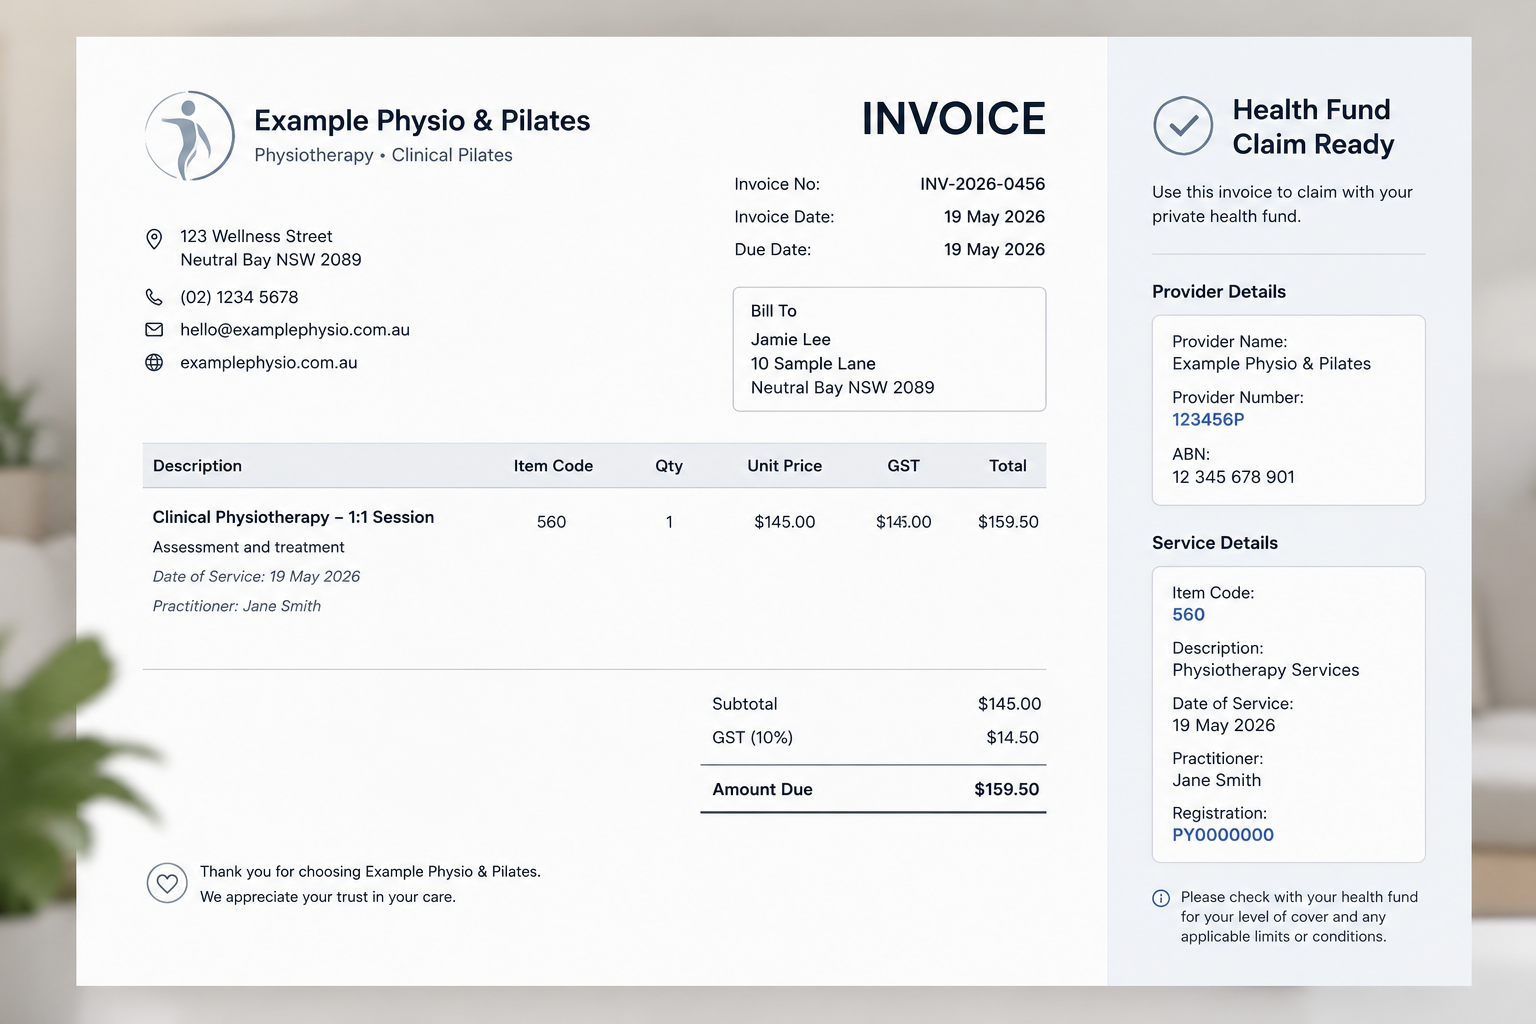Open the examplephysio.com.au website address

click(x=269, y=363)
